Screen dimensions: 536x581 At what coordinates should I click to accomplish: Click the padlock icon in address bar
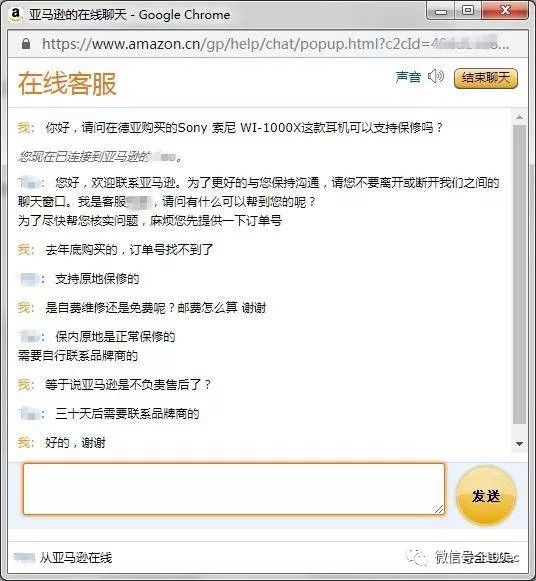(26, 44)
